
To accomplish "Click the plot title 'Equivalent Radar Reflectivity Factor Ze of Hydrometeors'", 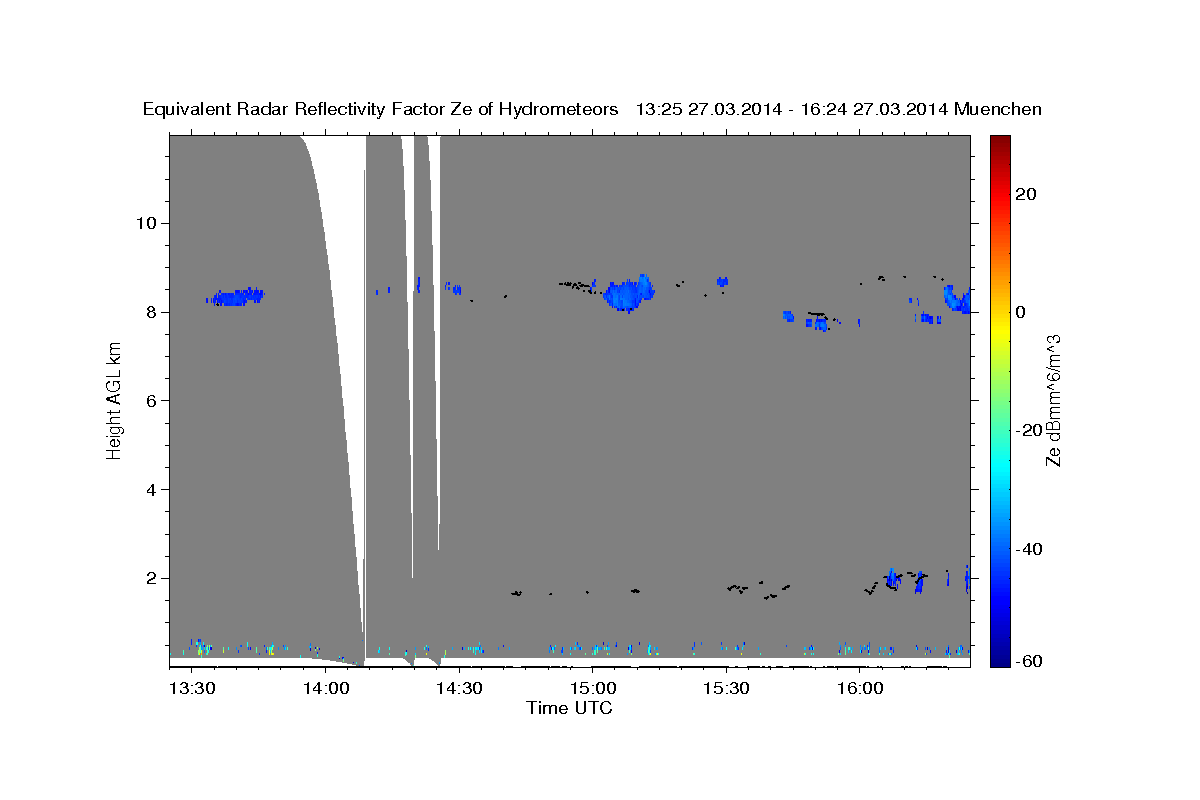I will 381,109.
